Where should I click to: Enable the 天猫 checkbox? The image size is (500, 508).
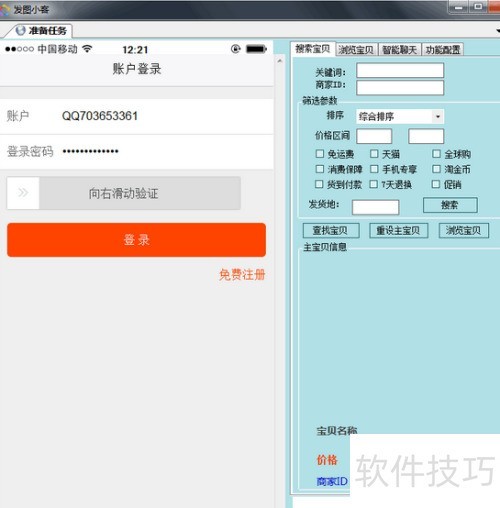[x=374, y=154]
